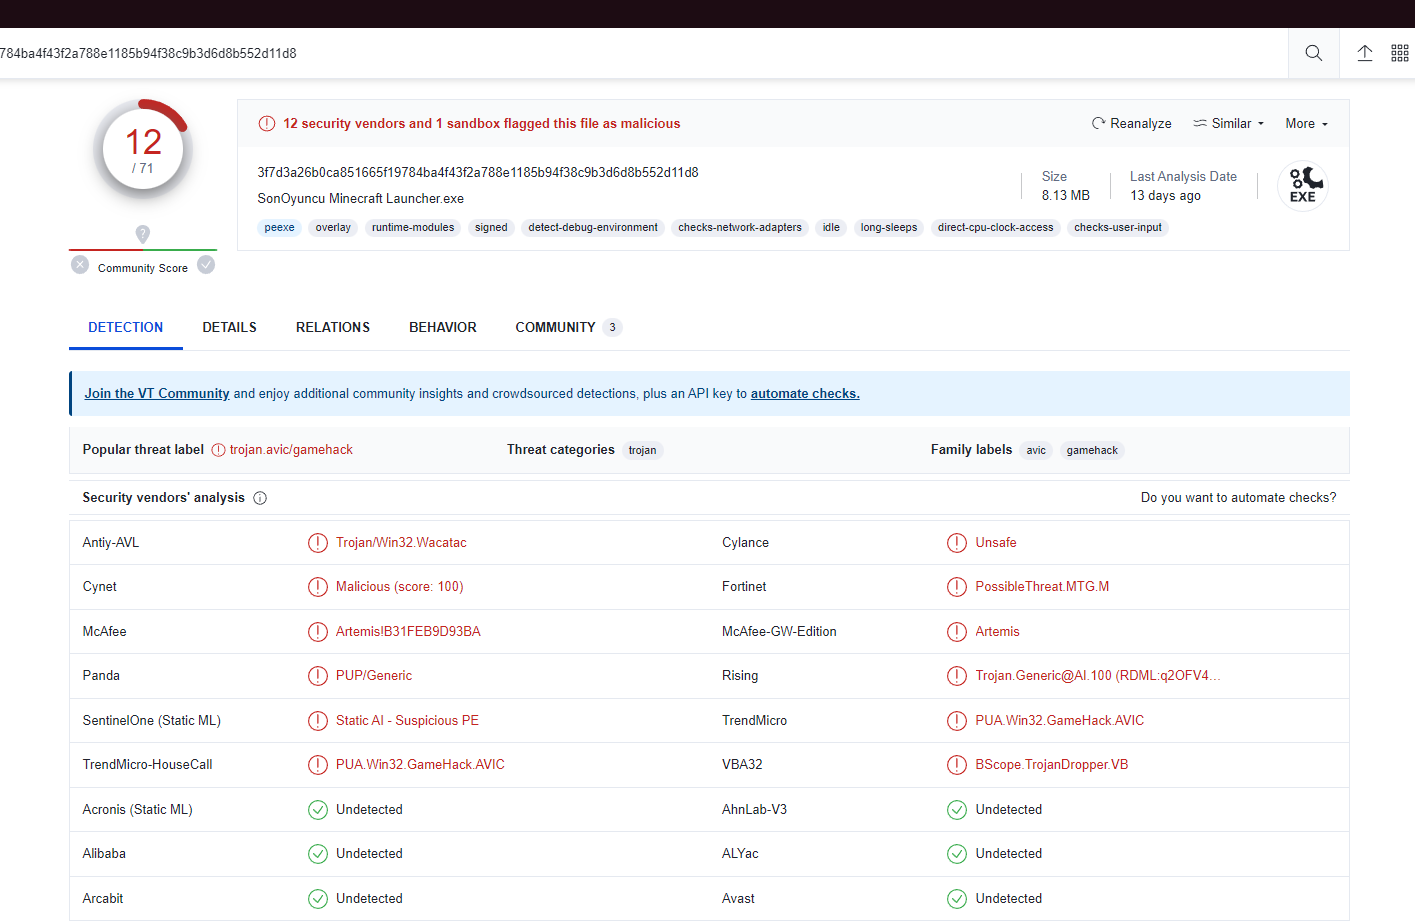
Task: Open the COMMUNITY tab
Action: click(x=568, y=328)
